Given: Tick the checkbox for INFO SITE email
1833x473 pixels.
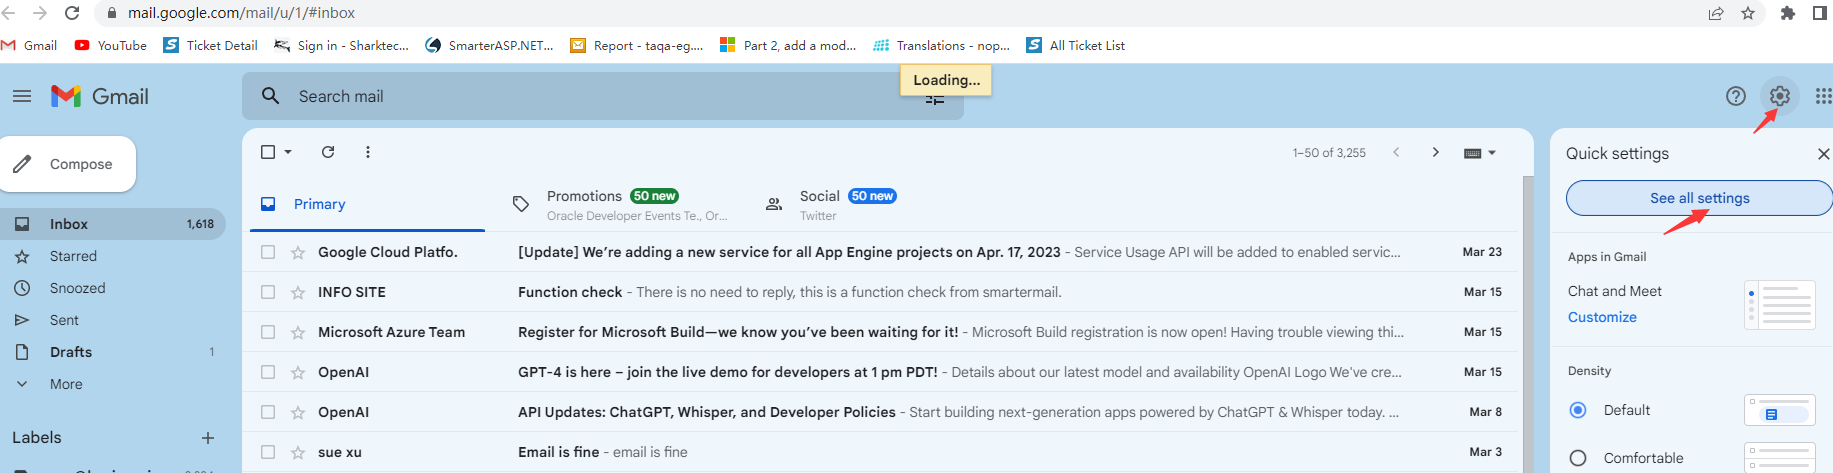Looking at the screenshot, I should point(268,292).
